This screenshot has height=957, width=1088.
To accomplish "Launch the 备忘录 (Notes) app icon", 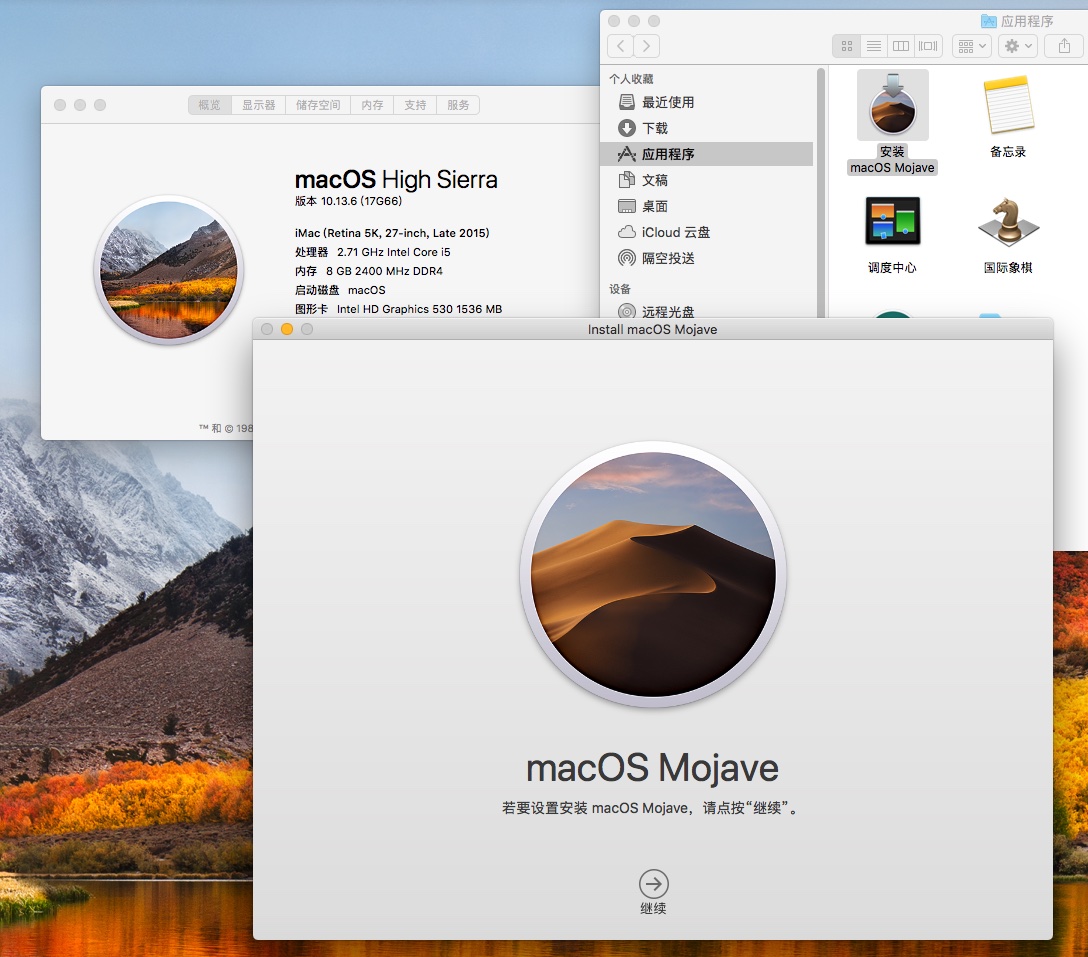I will coord(1008,110).
